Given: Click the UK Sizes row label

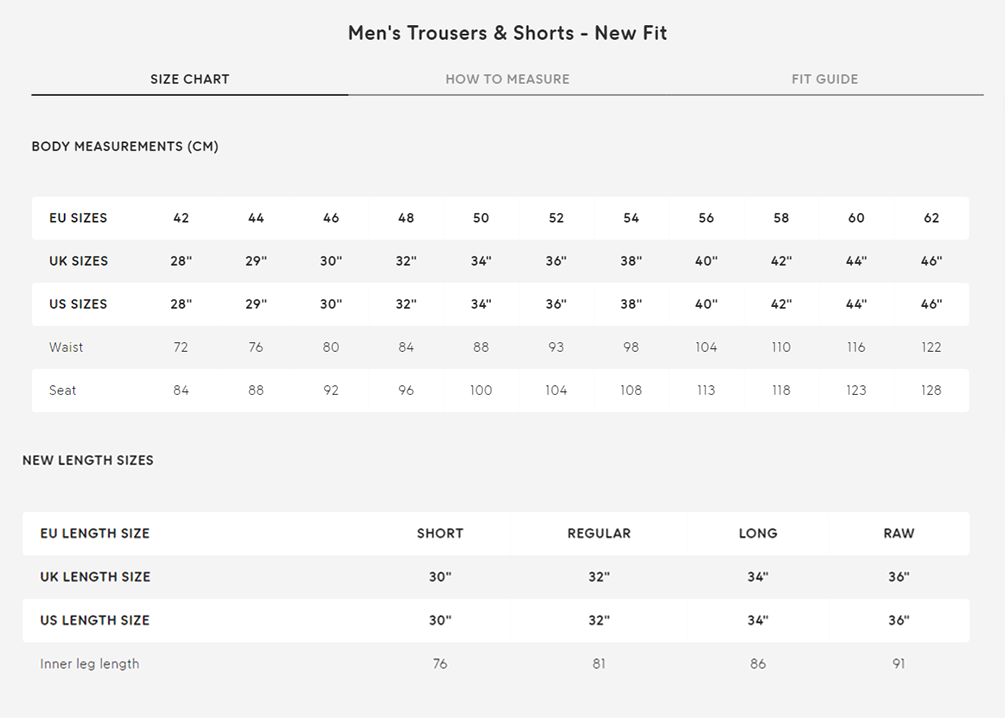Looking at the screenshot, I should [x=78, y=261].
